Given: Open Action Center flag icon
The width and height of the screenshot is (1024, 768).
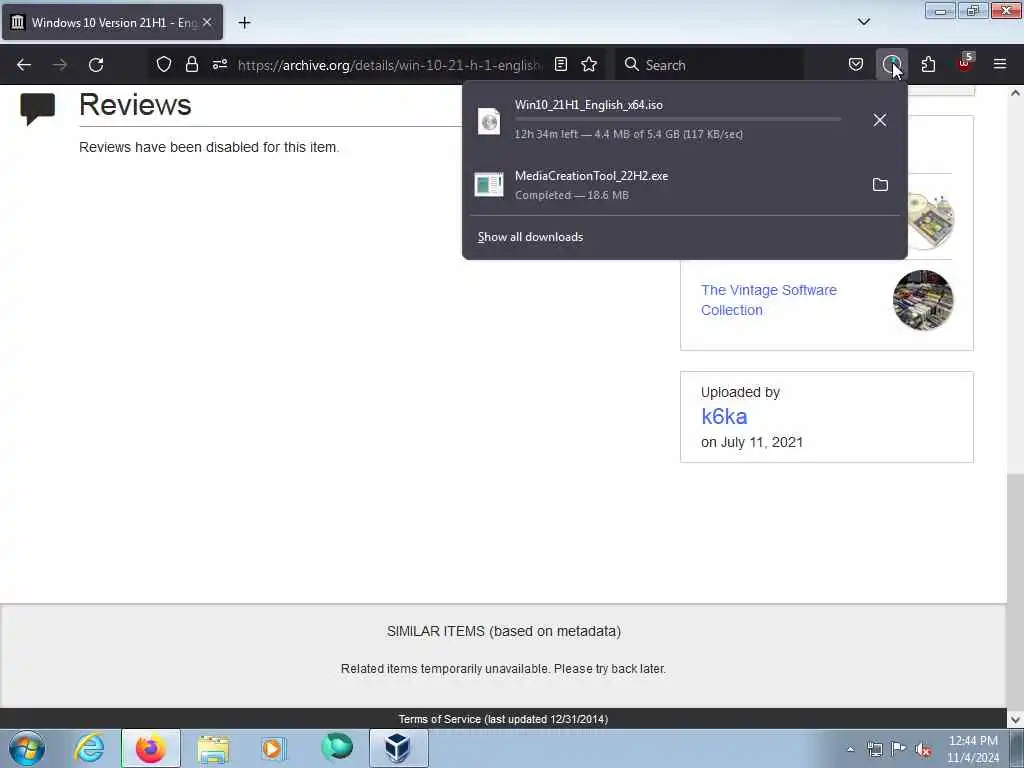Looking at the screenshot, I should 899,749.
